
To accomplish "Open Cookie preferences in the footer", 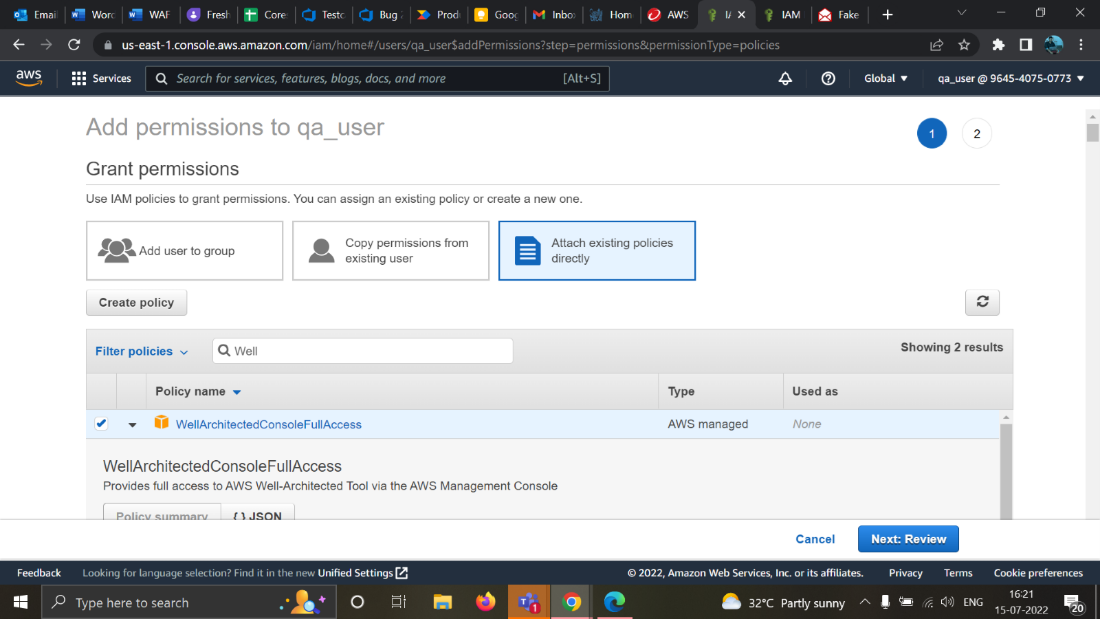I will point(1038,573).
